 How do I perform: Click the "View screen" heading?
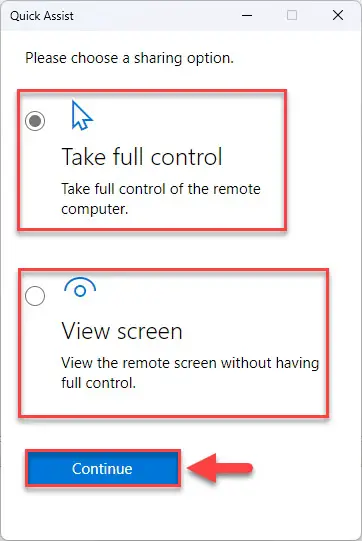click(x=122, y=331)
